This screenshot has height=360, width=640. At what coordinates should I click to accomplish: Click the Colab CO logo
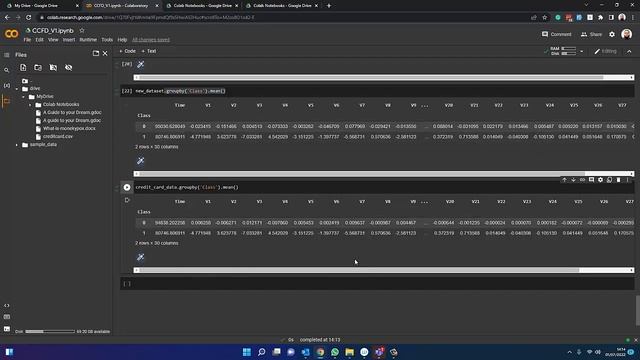click(11, 34)
